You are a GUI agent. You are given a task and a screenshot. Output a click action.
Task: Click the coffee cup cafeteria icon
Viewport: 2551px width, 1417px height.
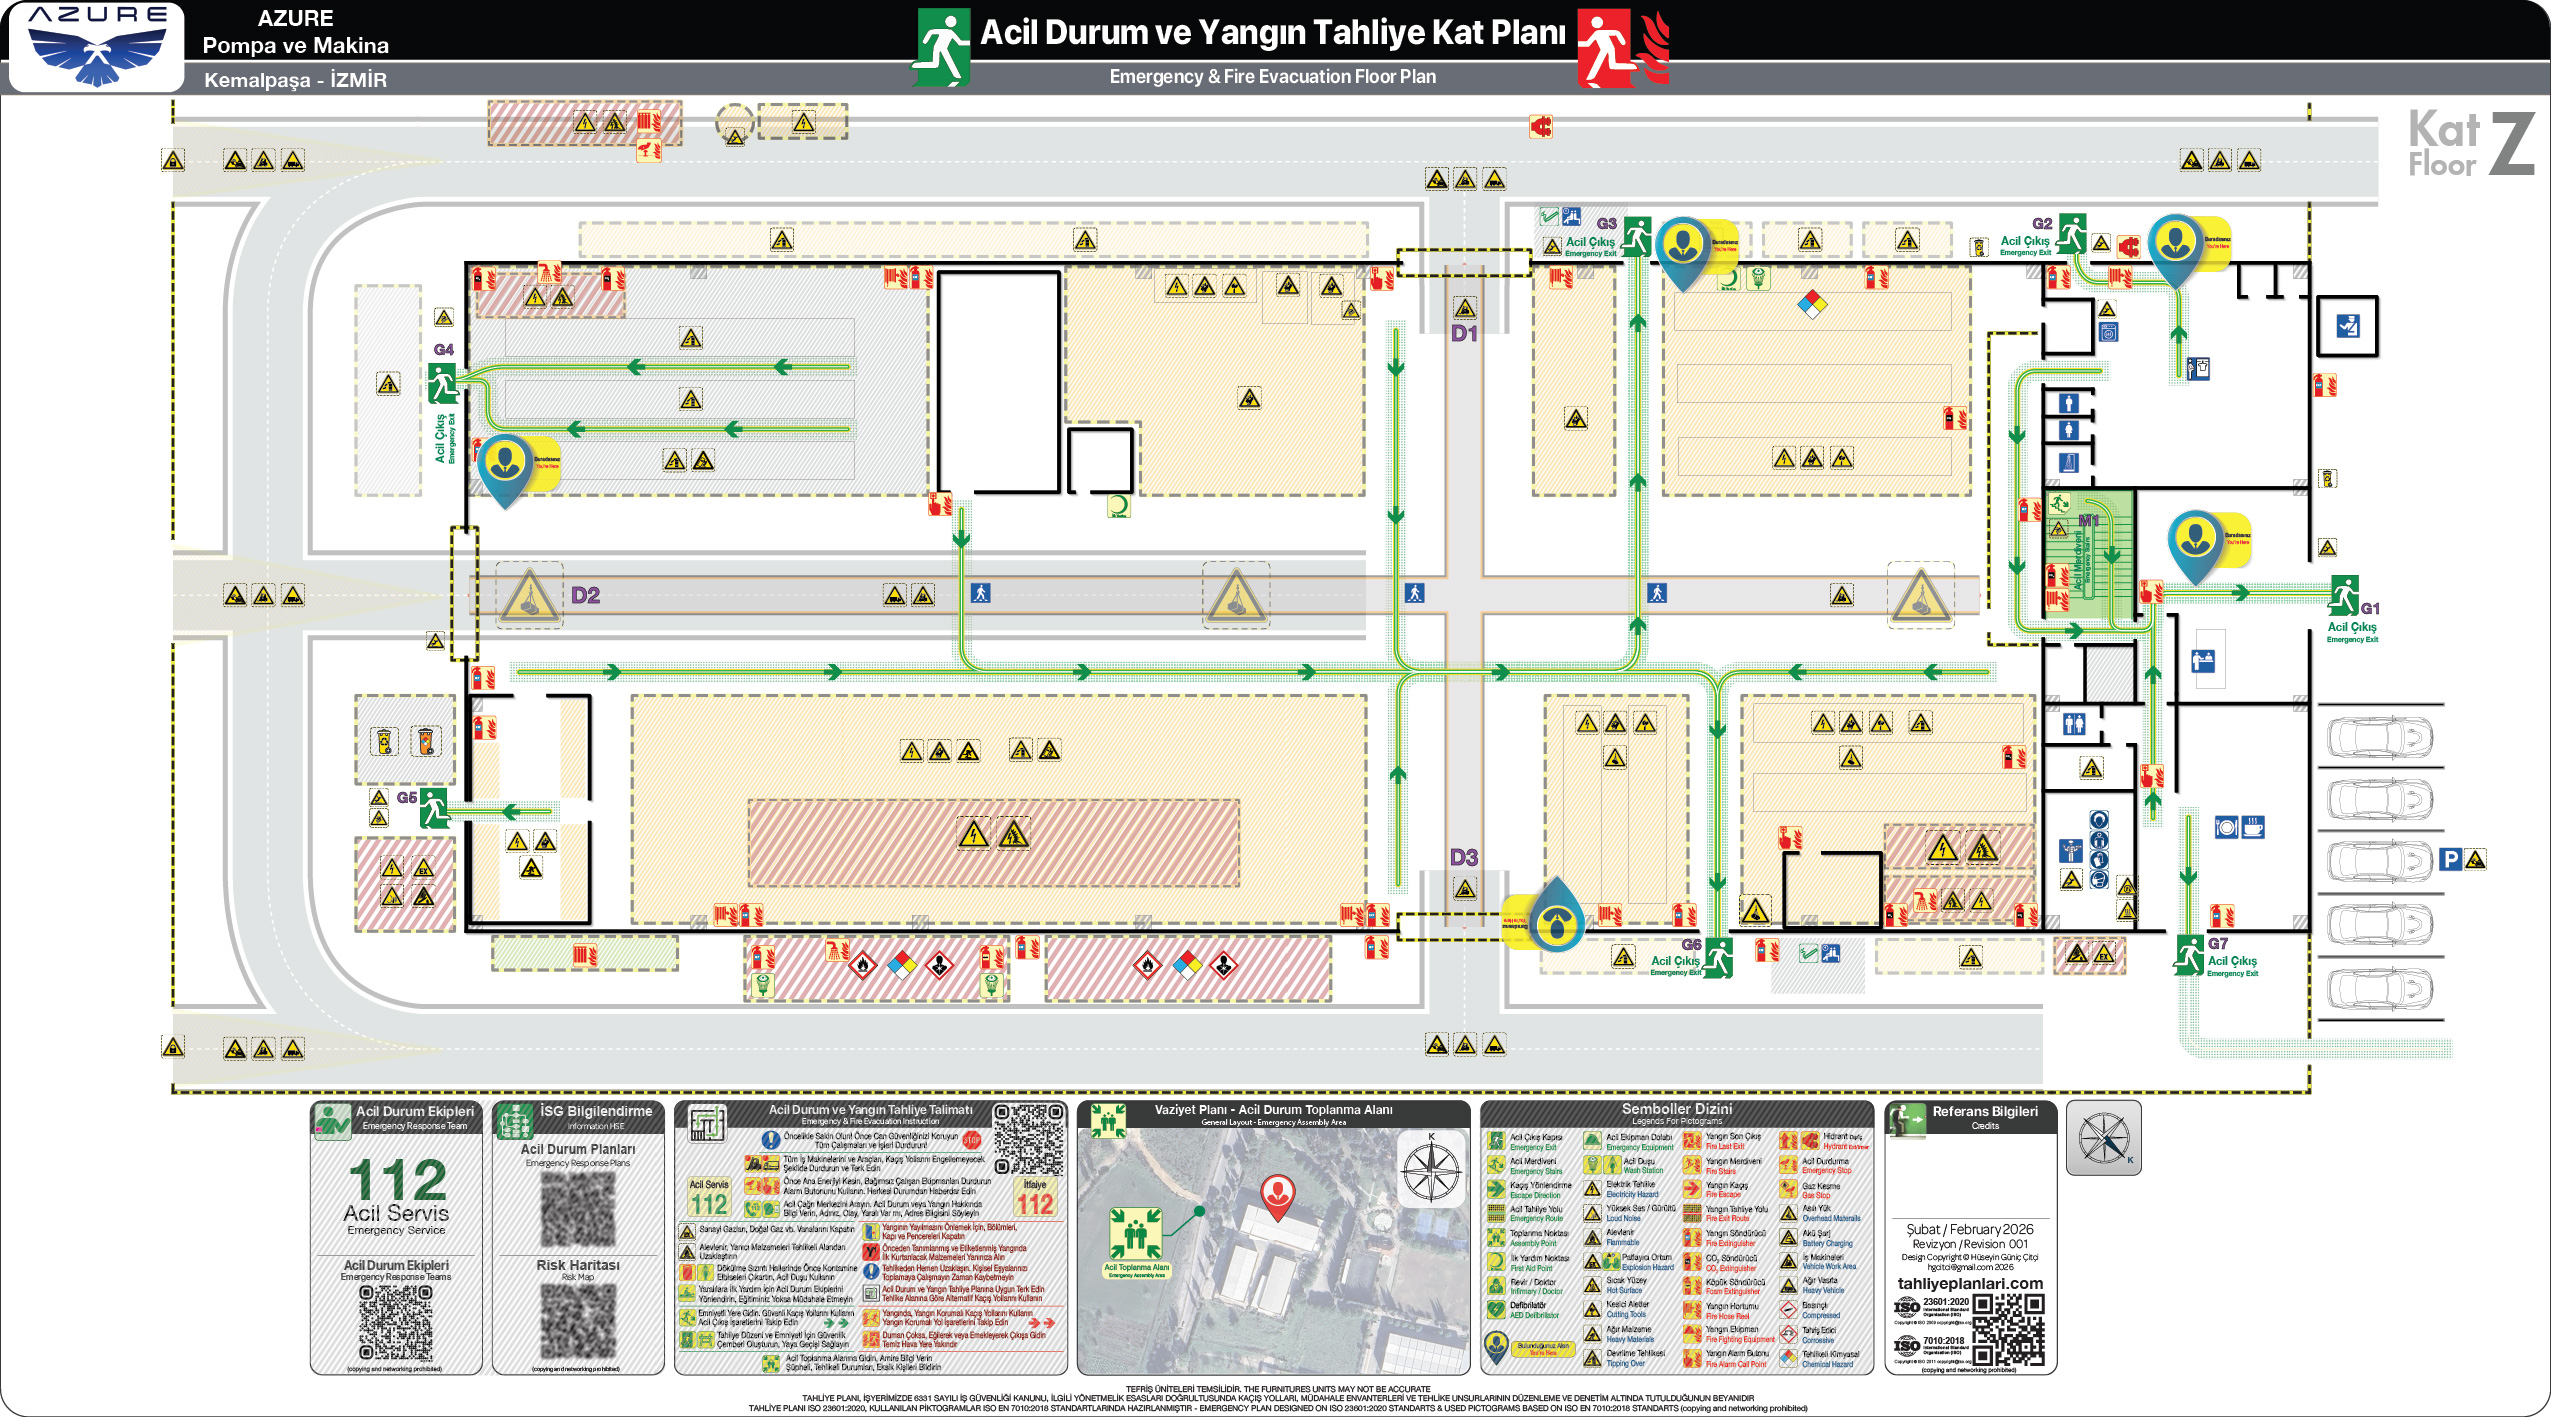(x=2253, y=827)
